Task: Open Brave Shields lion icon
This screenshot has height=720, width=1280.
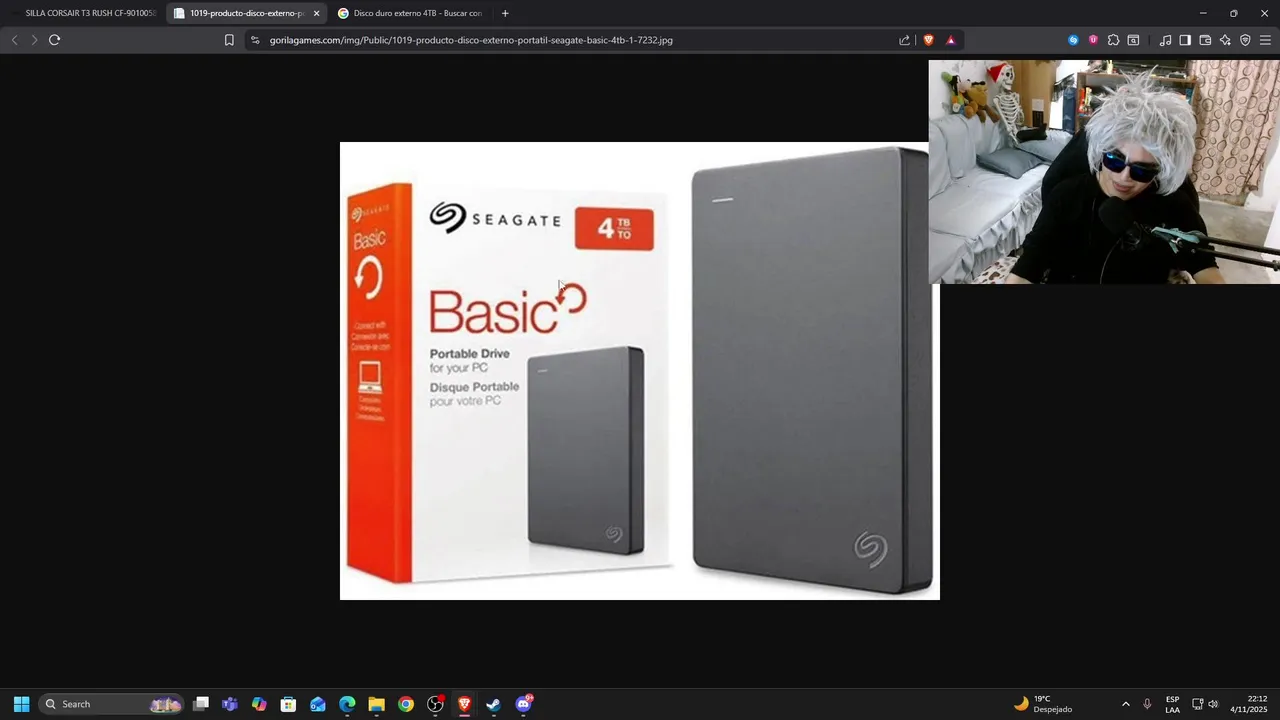Action: [928, 40]
